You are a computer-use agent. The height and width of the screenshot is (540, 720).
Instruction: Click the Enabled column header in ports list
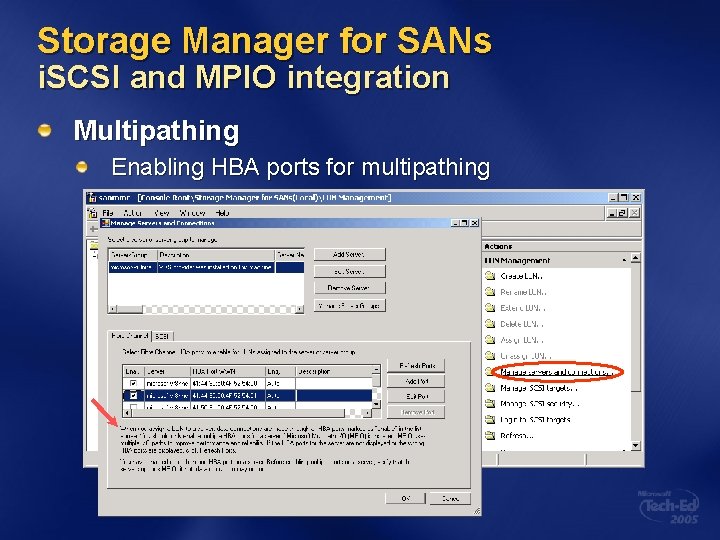pyautogui.click(x=134, y=371)
